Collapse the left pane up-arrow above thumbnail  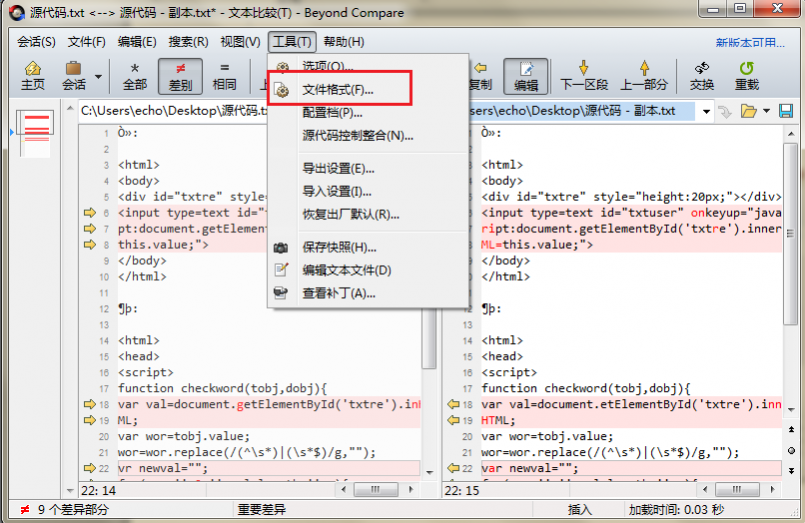70,108
